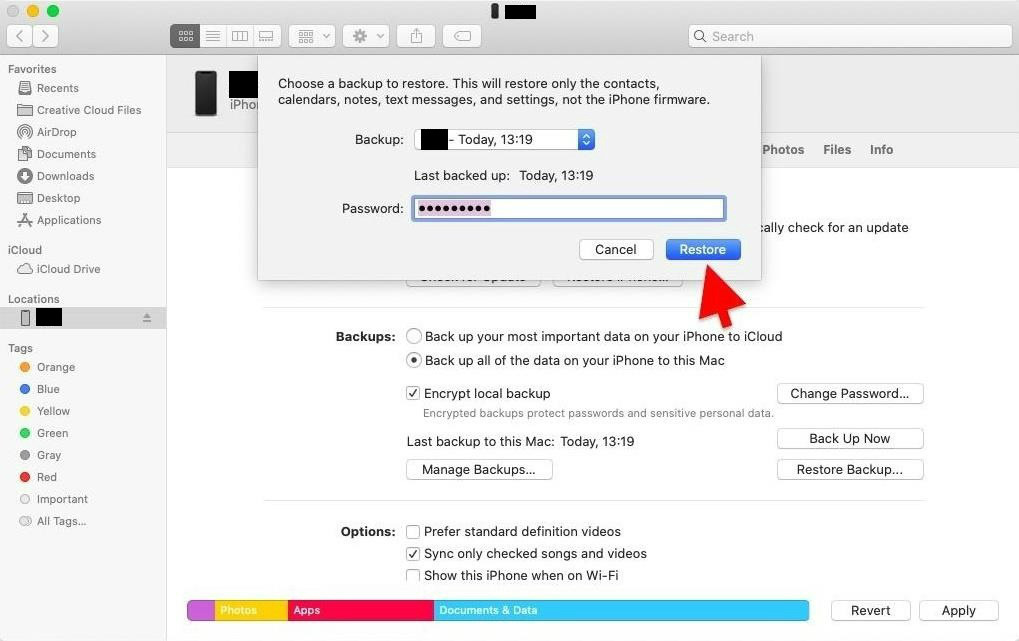Expand the group-by arrangement dropdown
Image resolution: width=1019 pixels, height=641 pixels.
[x=311, y=36]
